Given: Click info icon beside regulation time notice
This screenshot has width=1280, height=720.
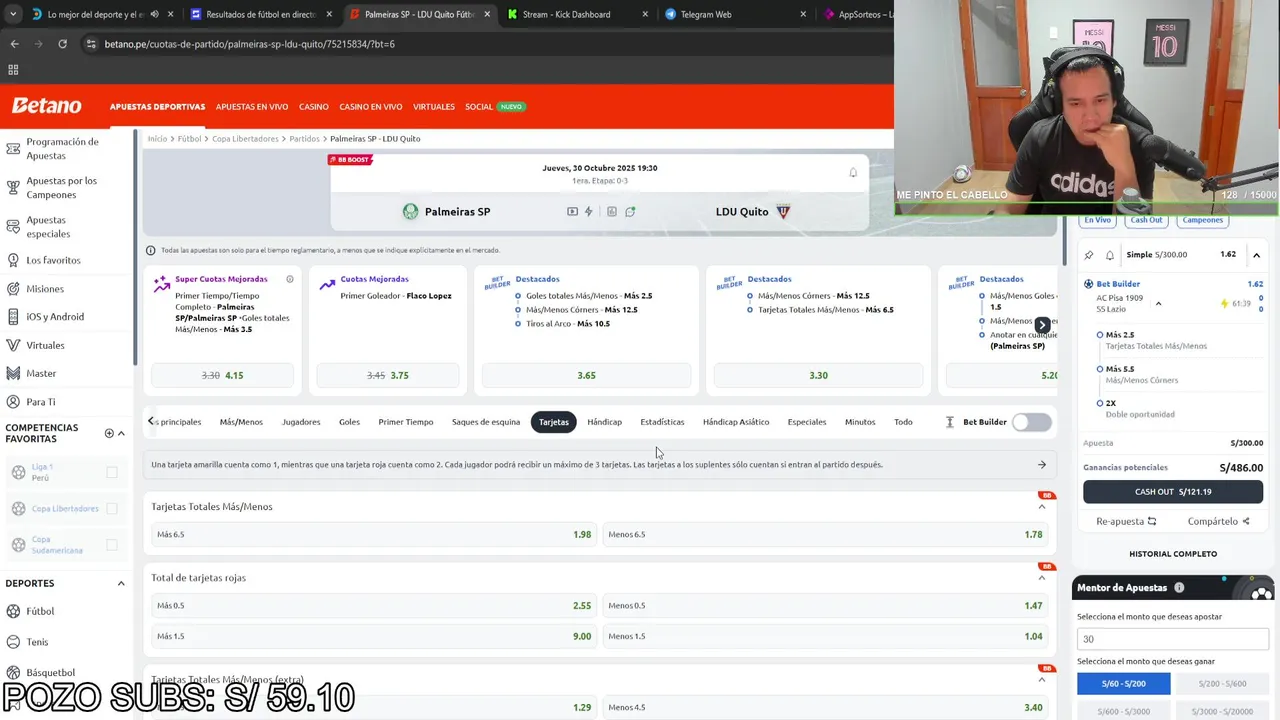Looking at the screenshot, I should click(x=151, y=250).
